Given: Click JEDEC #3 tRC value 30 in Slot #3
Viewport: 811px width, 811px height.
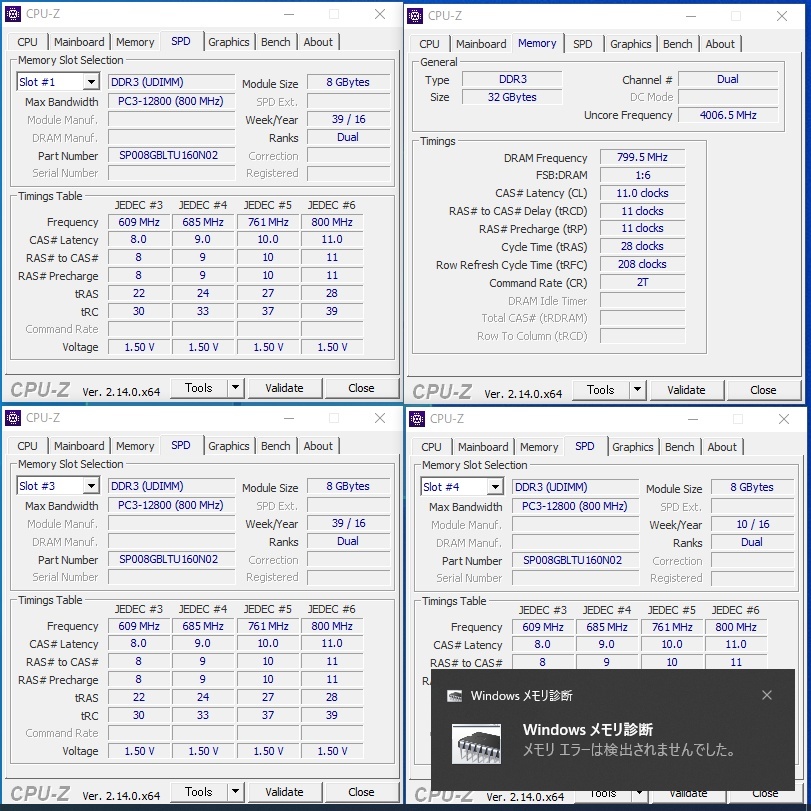Looking at the screenshot, I should click(x=139, y=715).
